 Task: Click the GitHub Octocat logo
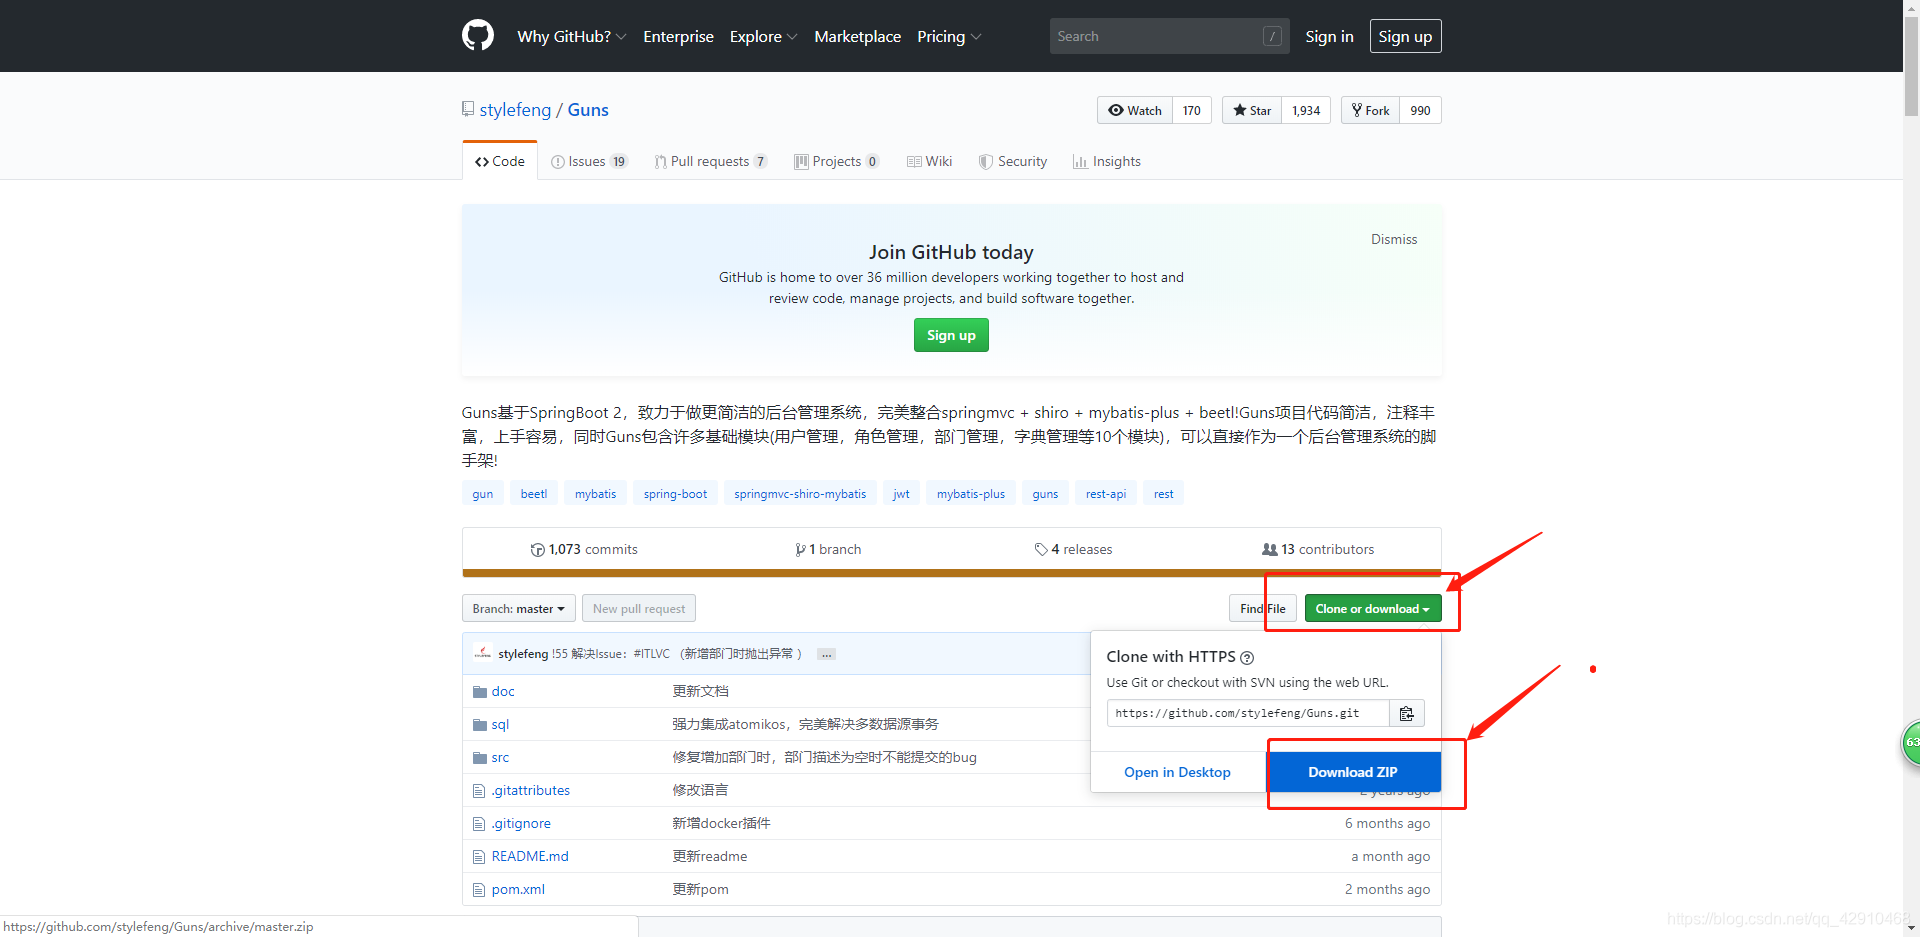[477, 35]
